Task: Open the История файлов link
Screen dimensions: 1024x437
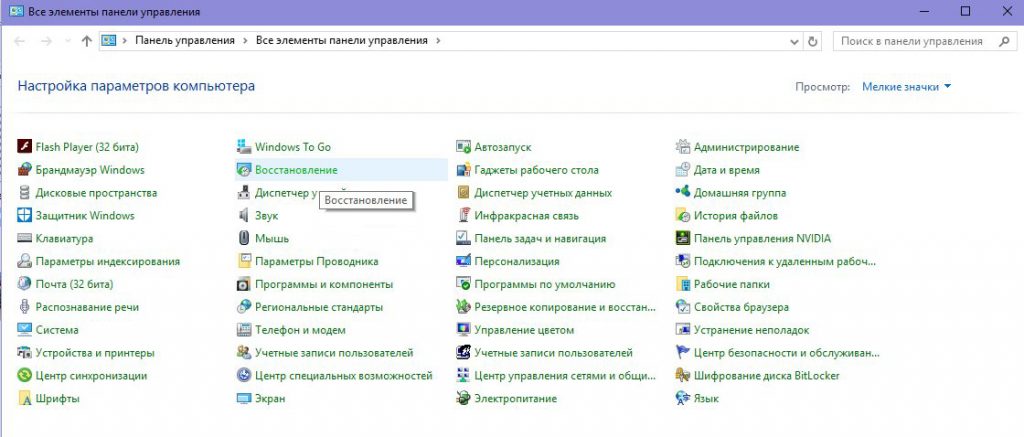Action: pyautogui.click(x=735, y=216)
